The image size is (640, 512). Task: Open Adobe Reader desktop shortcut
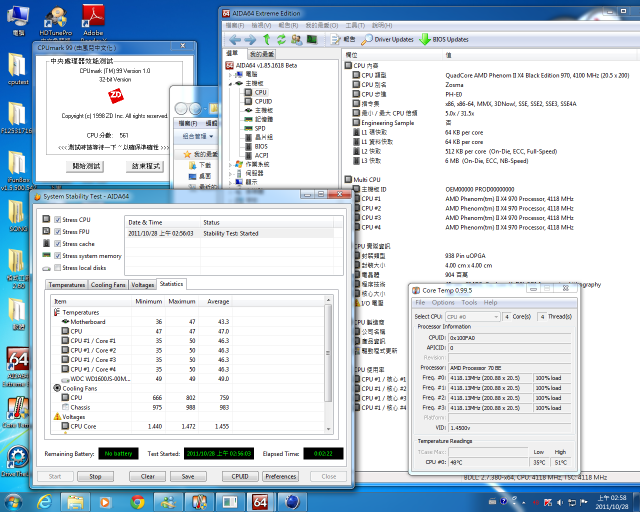[93, 21]
